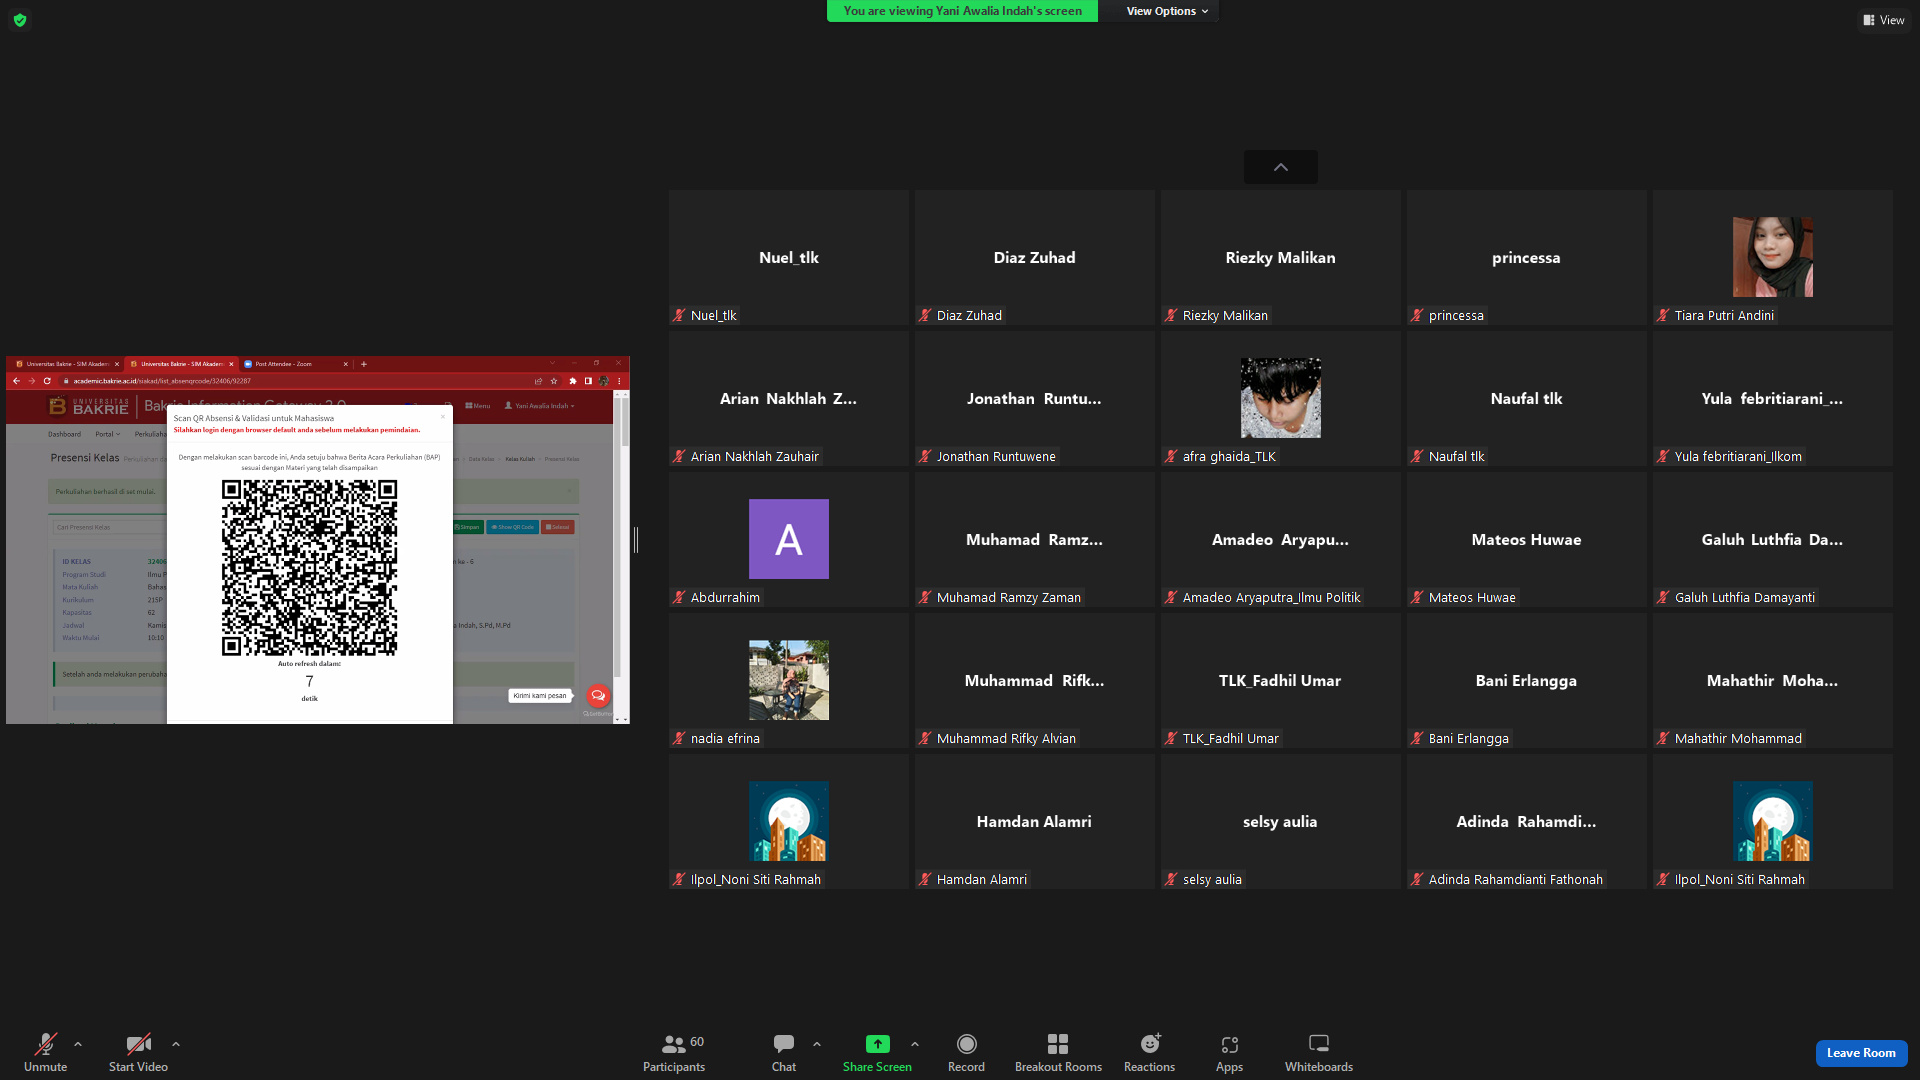Open the View Options dropdown
The image size is (1920, 1080).
[1167, 11]
